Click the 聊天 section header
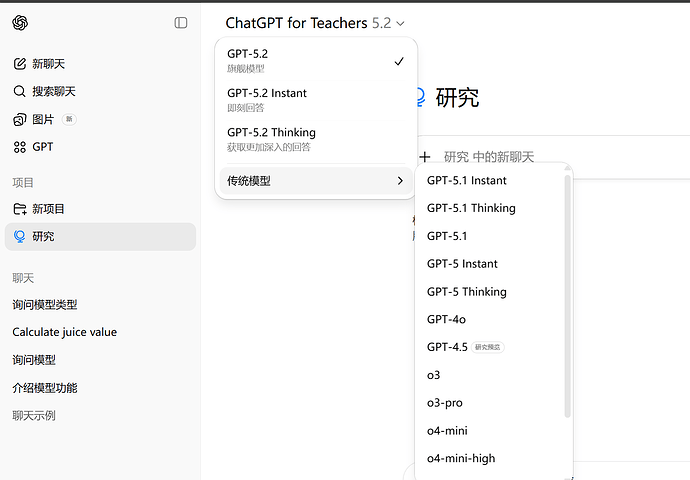This screenshot has width=690, height=480. 23,278
